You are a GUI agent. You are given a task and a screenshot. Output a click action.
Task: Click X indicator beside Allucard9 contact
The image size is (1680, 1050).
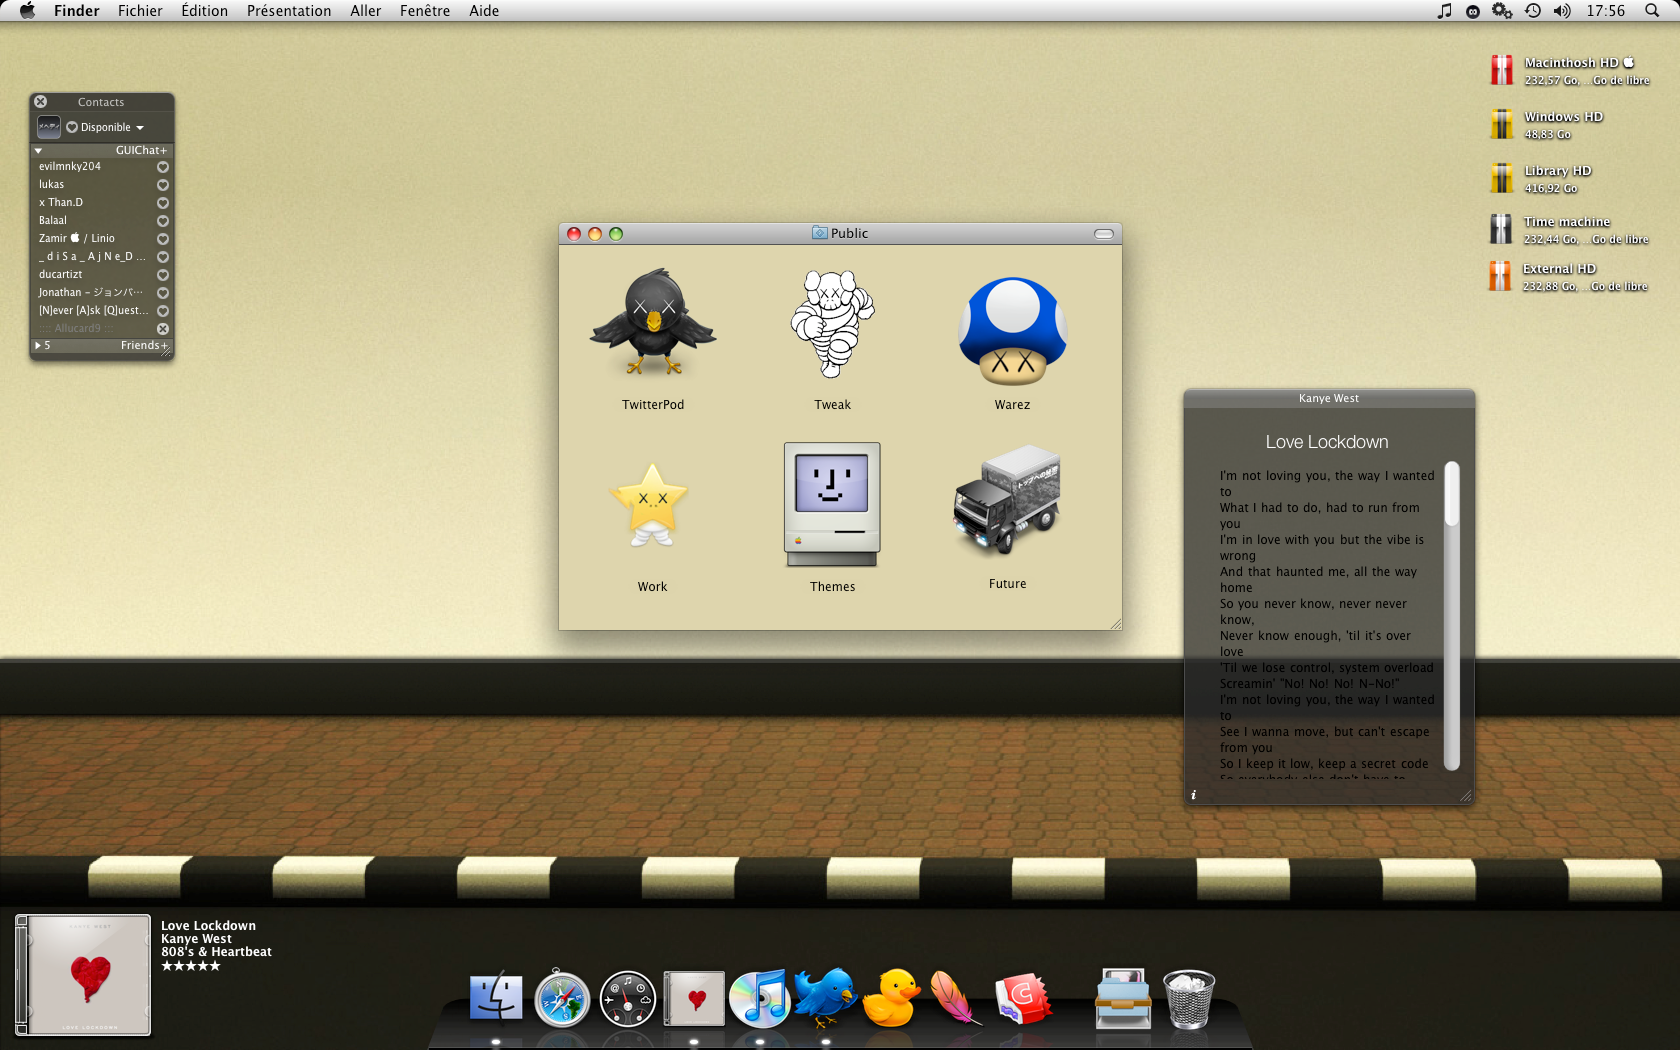point(163,329)
